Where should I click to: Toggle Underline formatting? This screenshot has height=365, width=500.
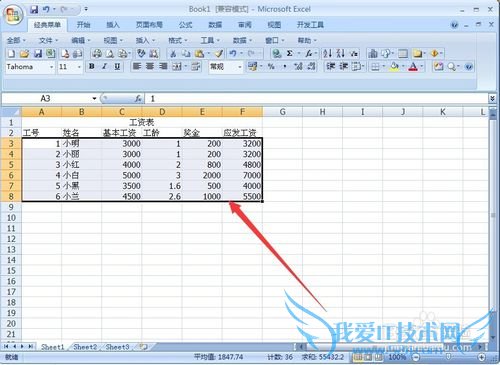click(x=117, y=67)
